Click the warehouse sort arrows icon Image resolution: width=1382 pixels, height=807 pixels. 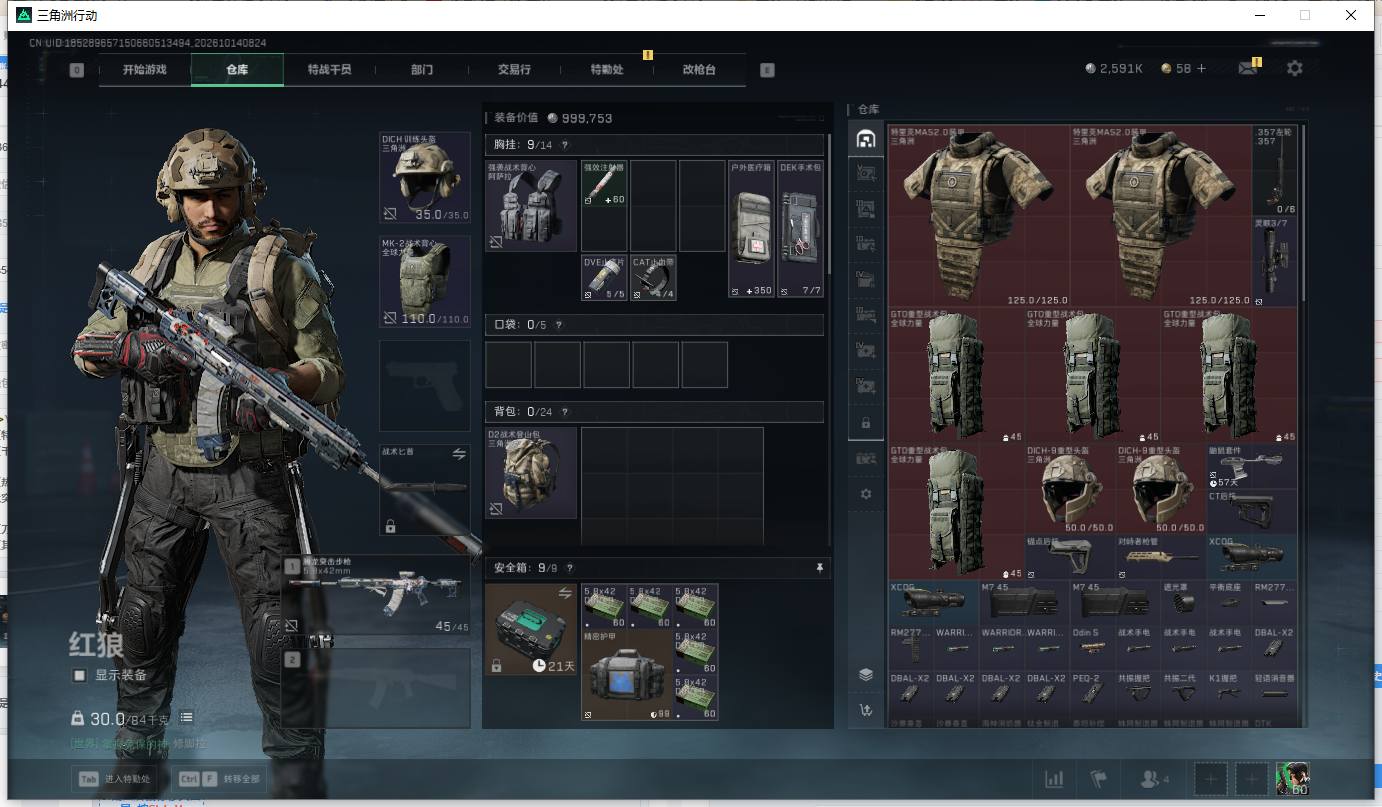pos(866,710)
